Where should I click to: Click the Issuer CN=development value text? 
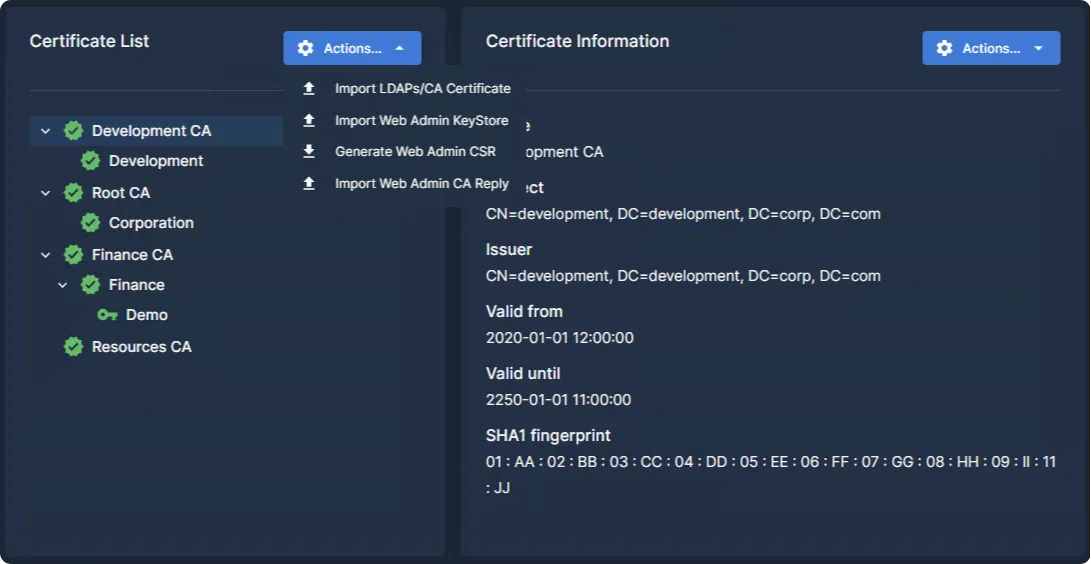683,276
